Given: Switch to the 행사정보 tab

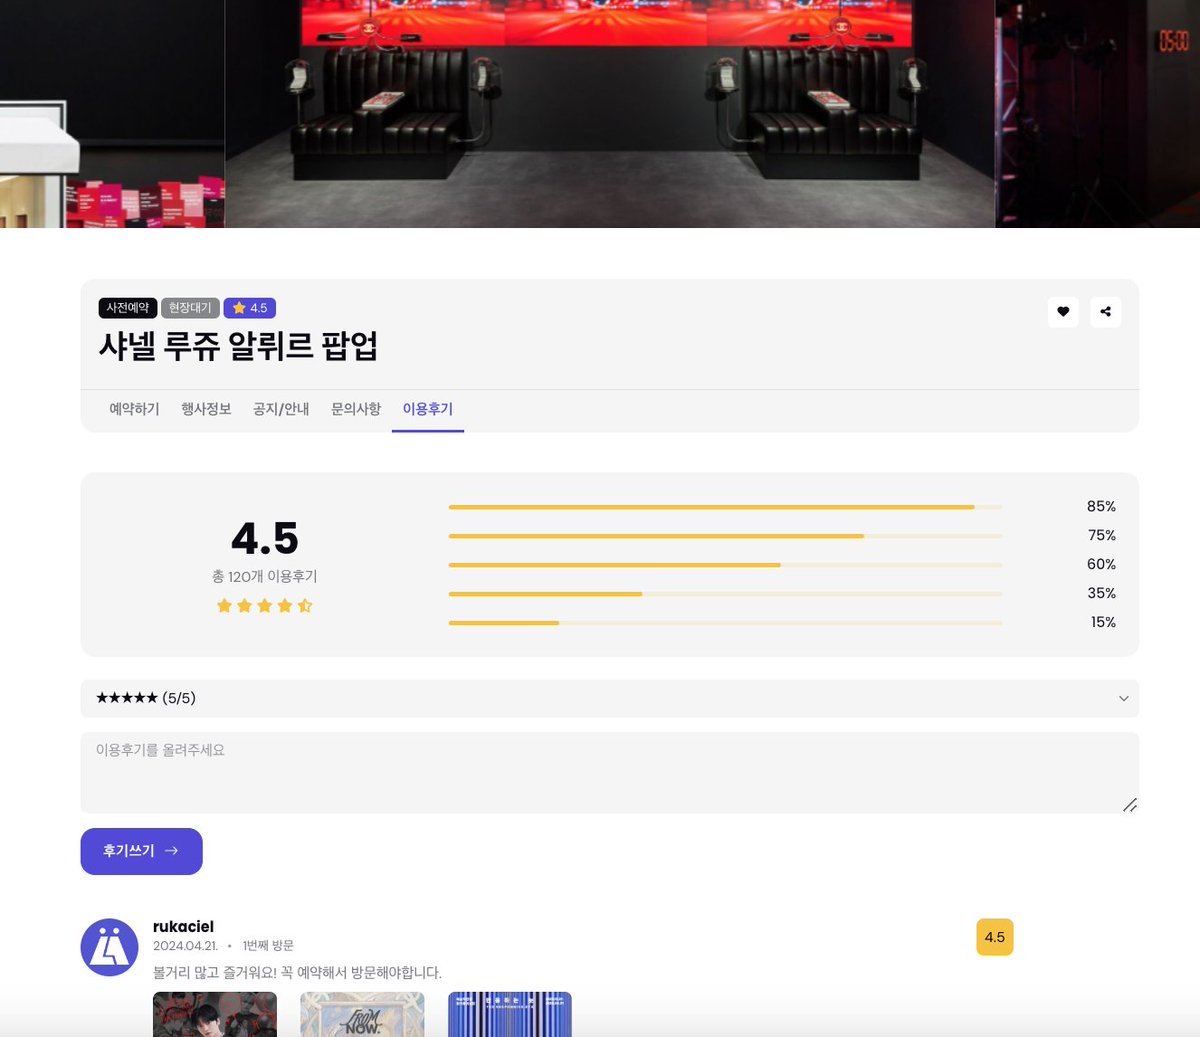Looking at the screenshot, I should 206,409.
